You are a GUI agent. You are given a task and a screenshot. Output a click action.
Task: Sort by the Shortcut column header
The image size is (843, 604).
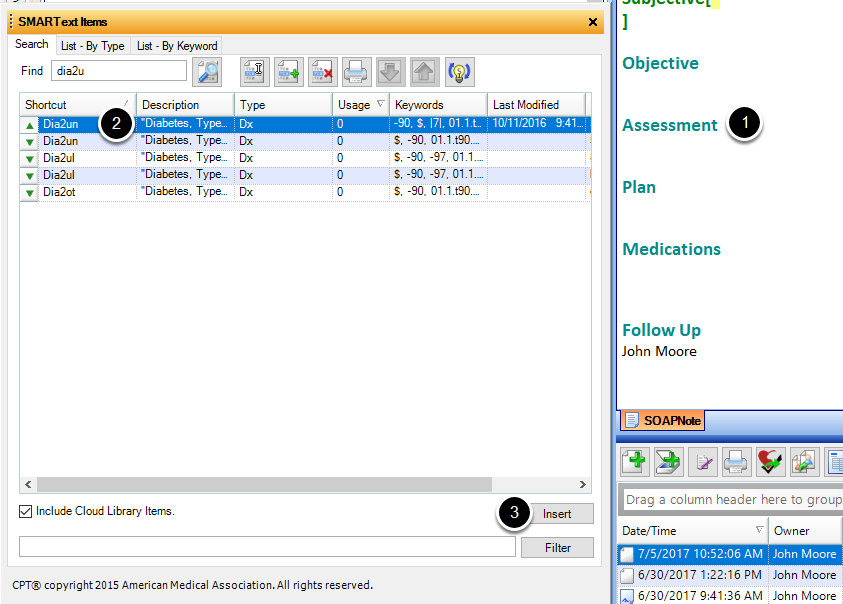pos(77,105)
